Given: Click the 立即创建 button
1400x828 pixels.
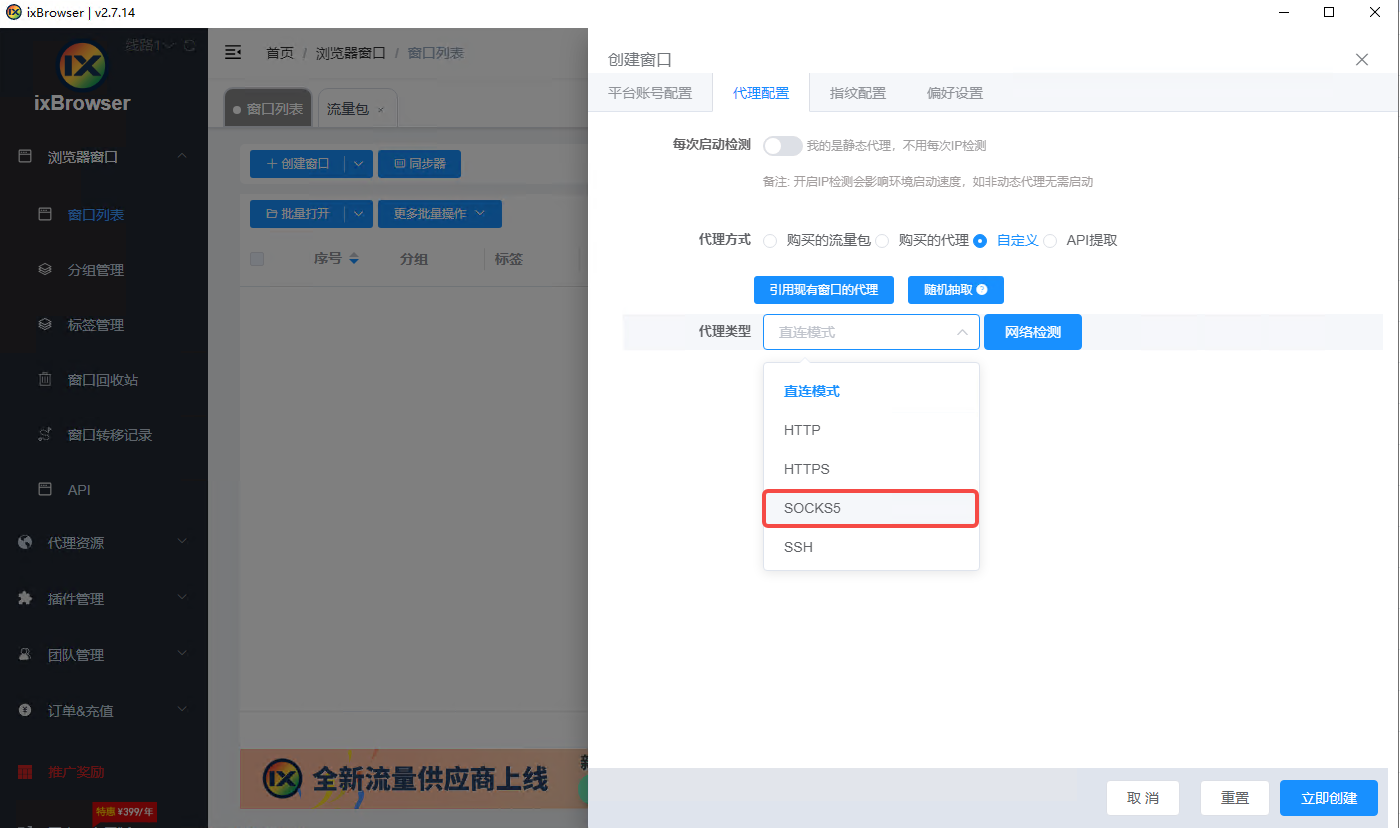Looking at the screenshot, I should click(1328, 798).
